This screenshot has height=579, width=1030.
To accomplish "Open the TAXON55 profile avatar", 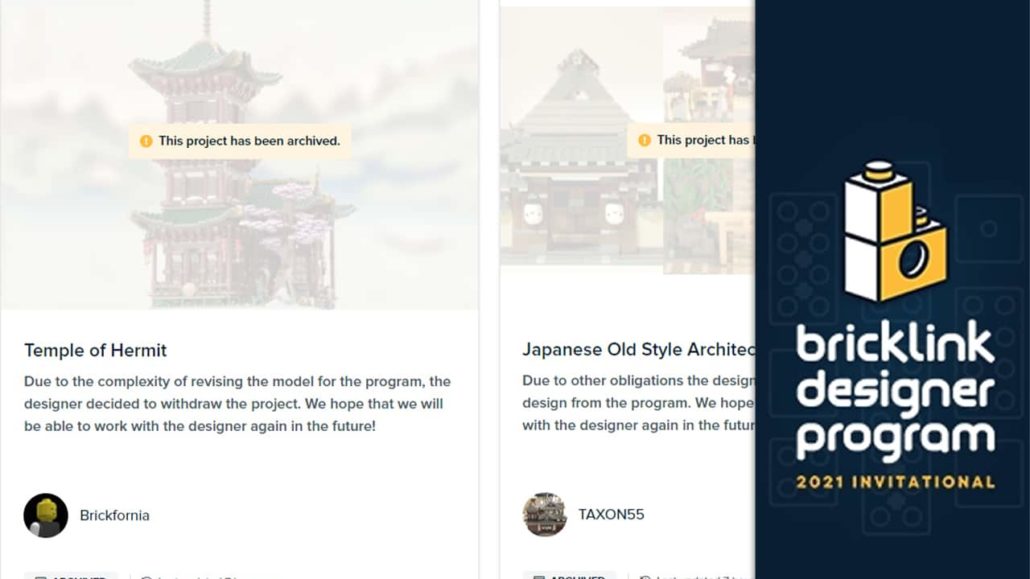I will click(545, 515).
